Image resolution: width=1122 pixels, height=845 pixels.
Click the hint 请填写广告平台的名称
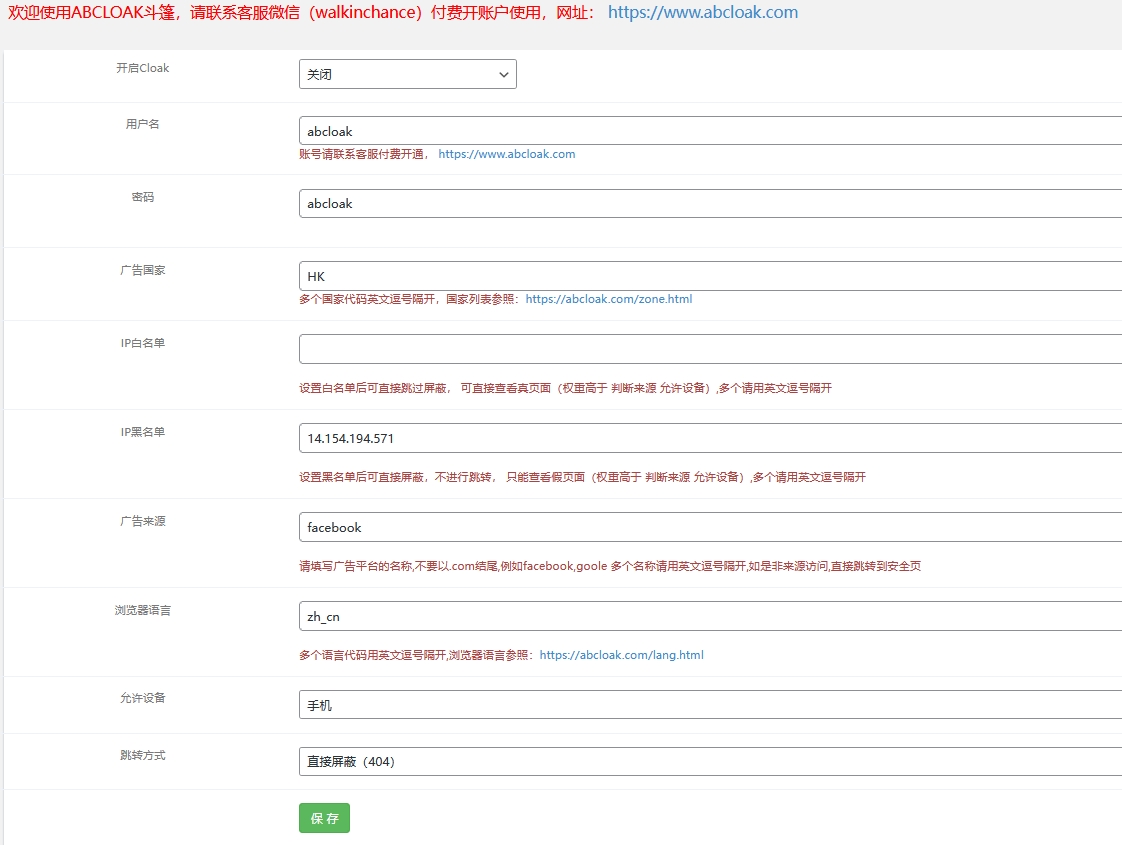(610, 566)
